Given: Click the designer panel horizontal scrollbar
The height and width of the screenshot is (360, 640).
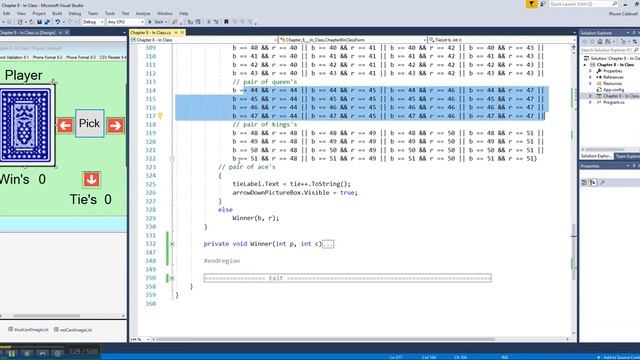Looking at the screenshot, I should 46,316.
